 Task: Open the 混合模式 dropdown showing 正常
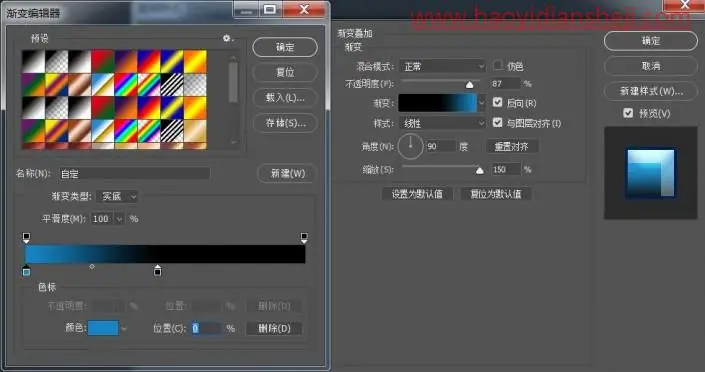pyautogui.click(x=442, y=67)
